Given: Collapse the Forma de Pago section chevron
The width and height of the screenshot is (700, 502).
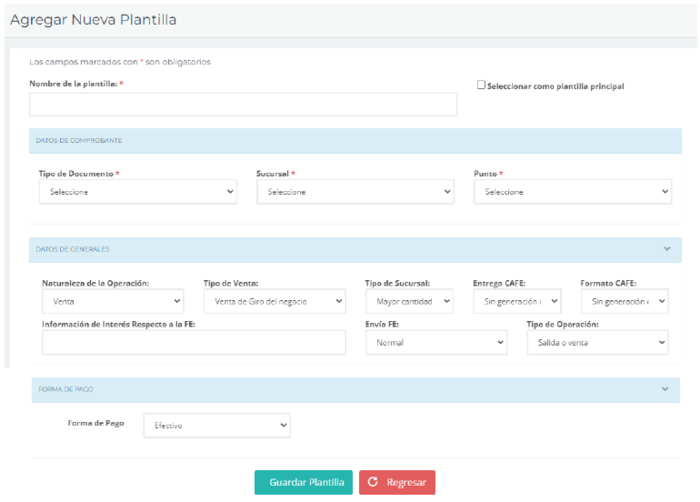Looking at the screenshot, I should click(664, 389).
